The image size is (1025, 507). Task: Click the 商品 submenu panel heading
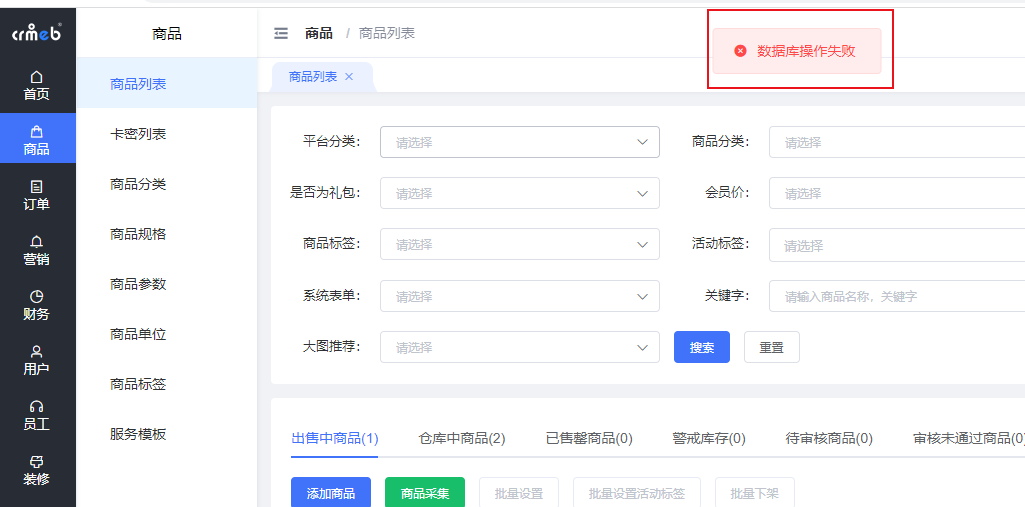click(167, 34)
